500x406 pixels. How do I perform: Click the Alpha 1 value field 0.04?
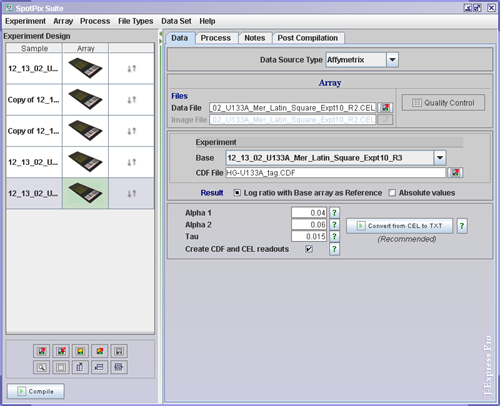click(x=309, y=213)
